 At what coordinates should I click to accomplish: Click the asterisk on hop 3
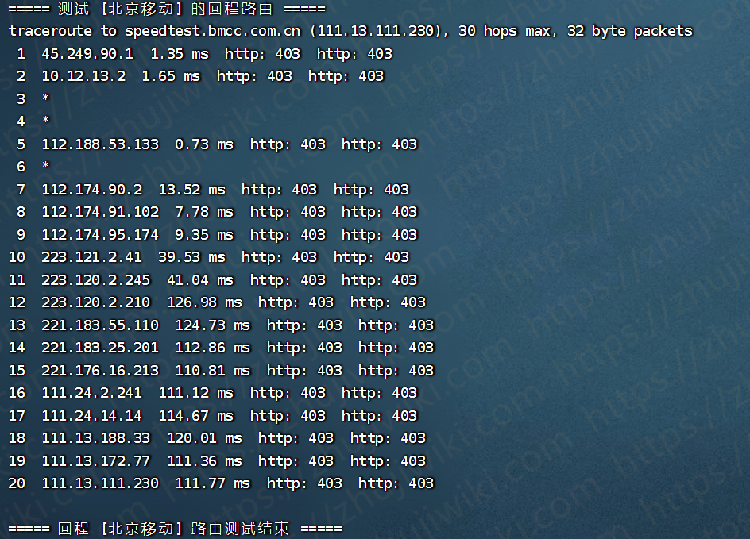click(x=45, y=98)
